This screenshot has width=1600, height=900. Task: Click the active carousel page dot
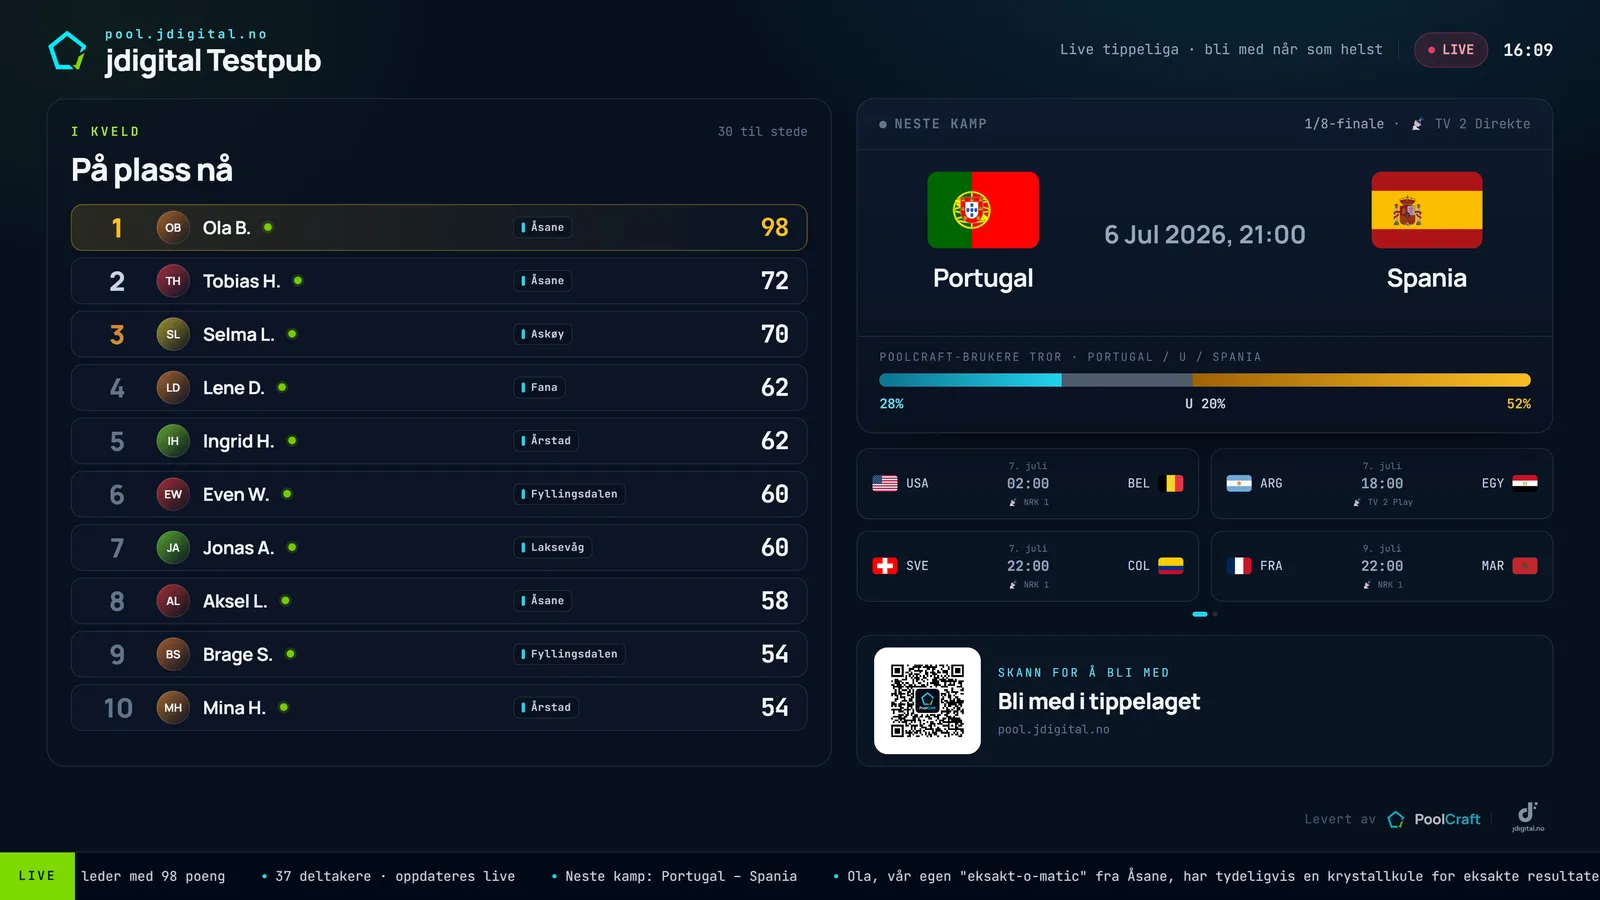pos(1200,614)
